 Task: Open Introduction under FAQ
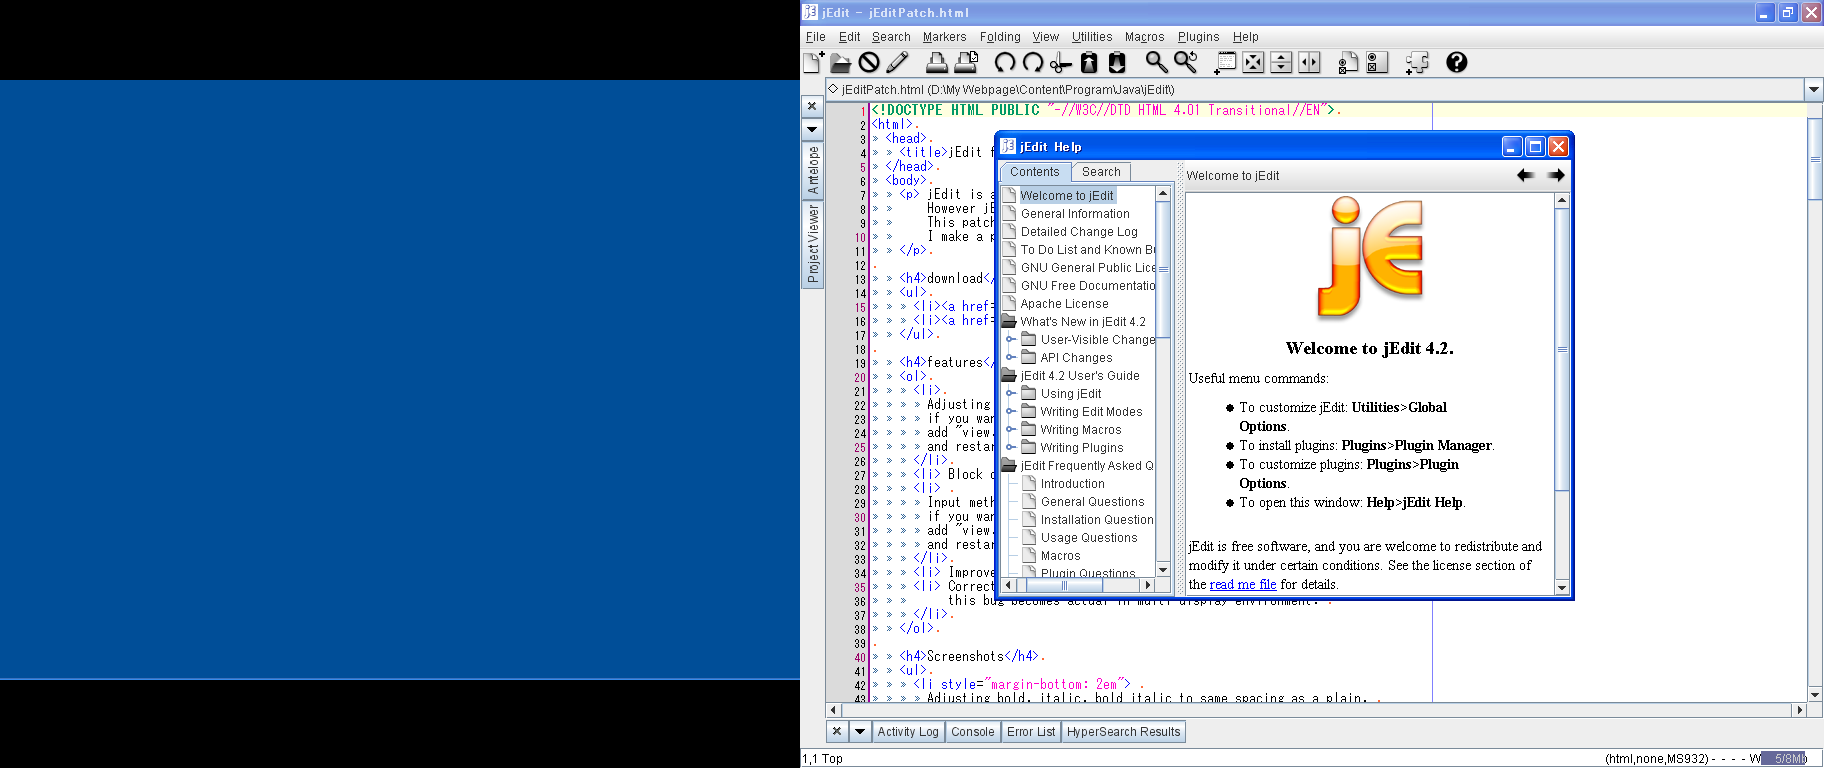point(1072,484)
